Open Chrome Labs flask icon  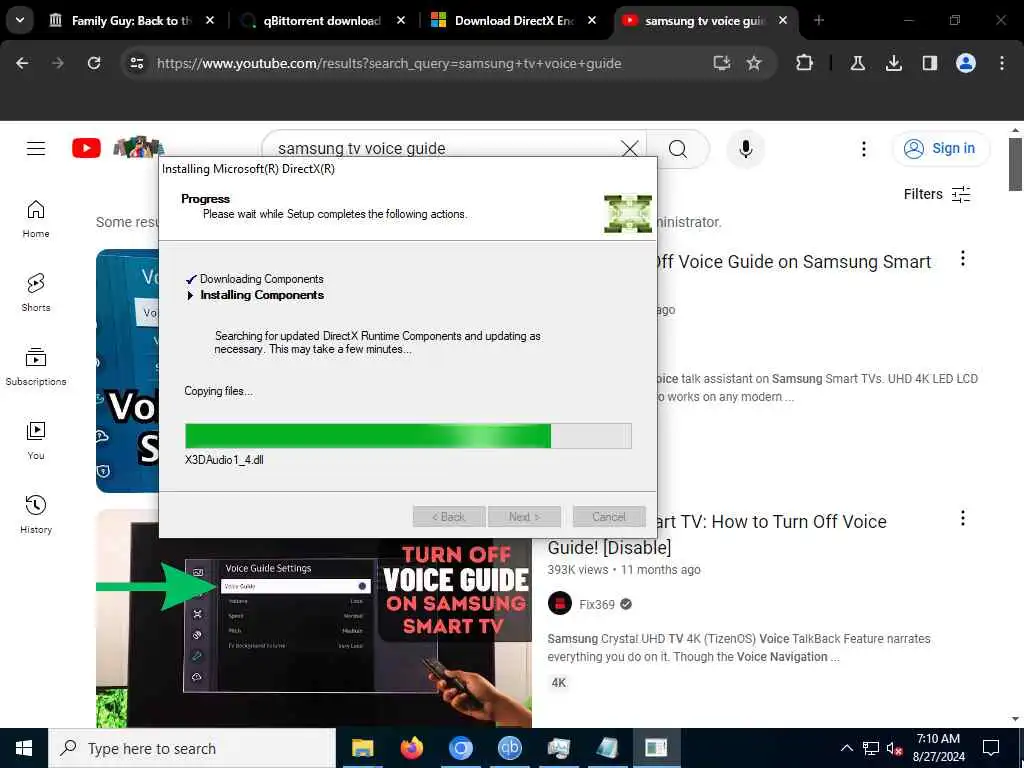tap(857, 63)
